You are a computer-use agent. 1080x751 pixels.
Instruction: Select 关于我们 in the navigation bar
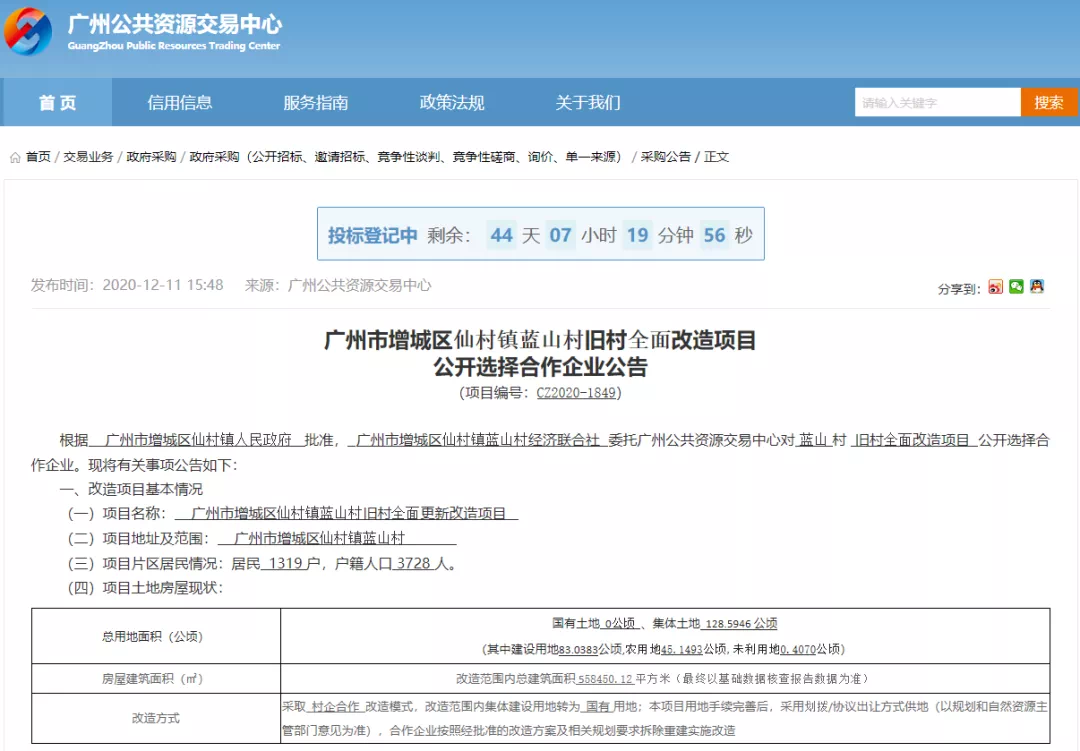[x=588, y=102]
